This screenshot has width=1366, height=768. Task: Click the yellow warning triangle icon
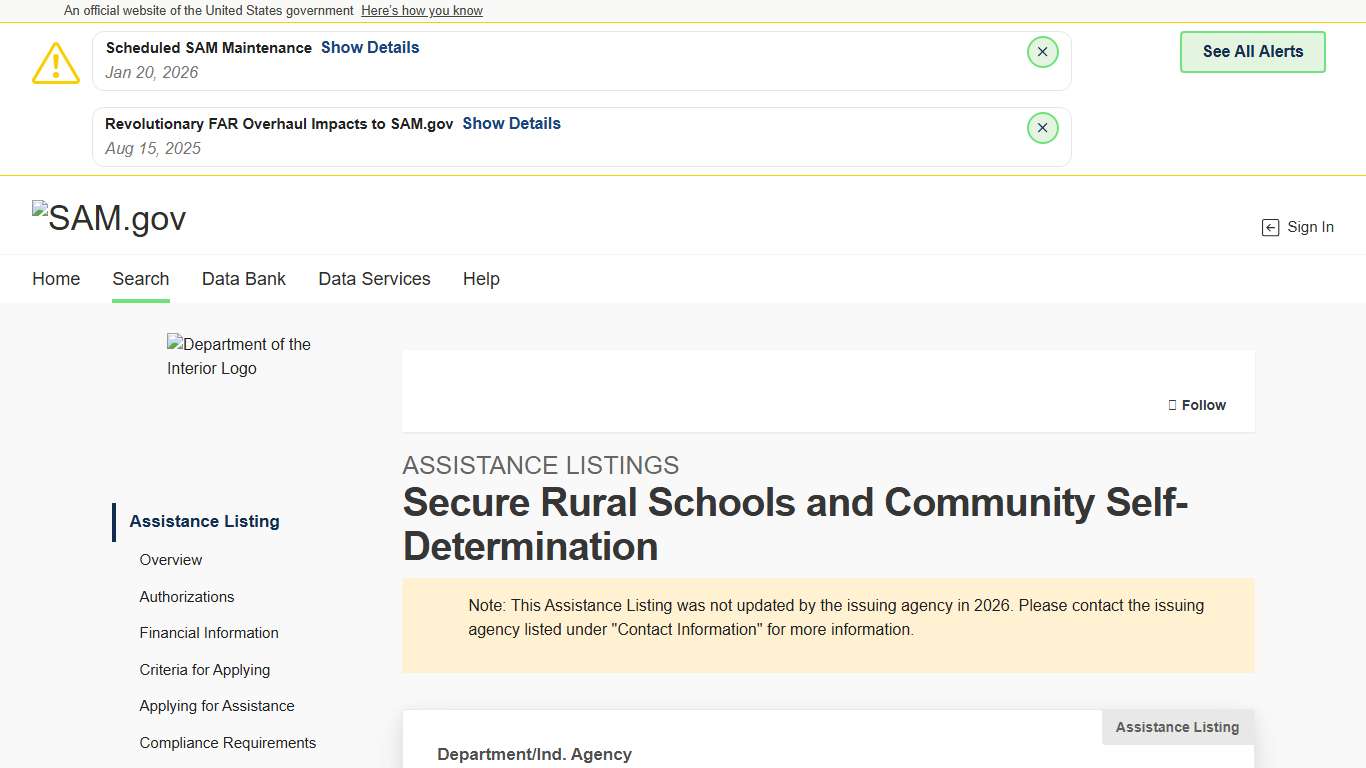[56, 63]
